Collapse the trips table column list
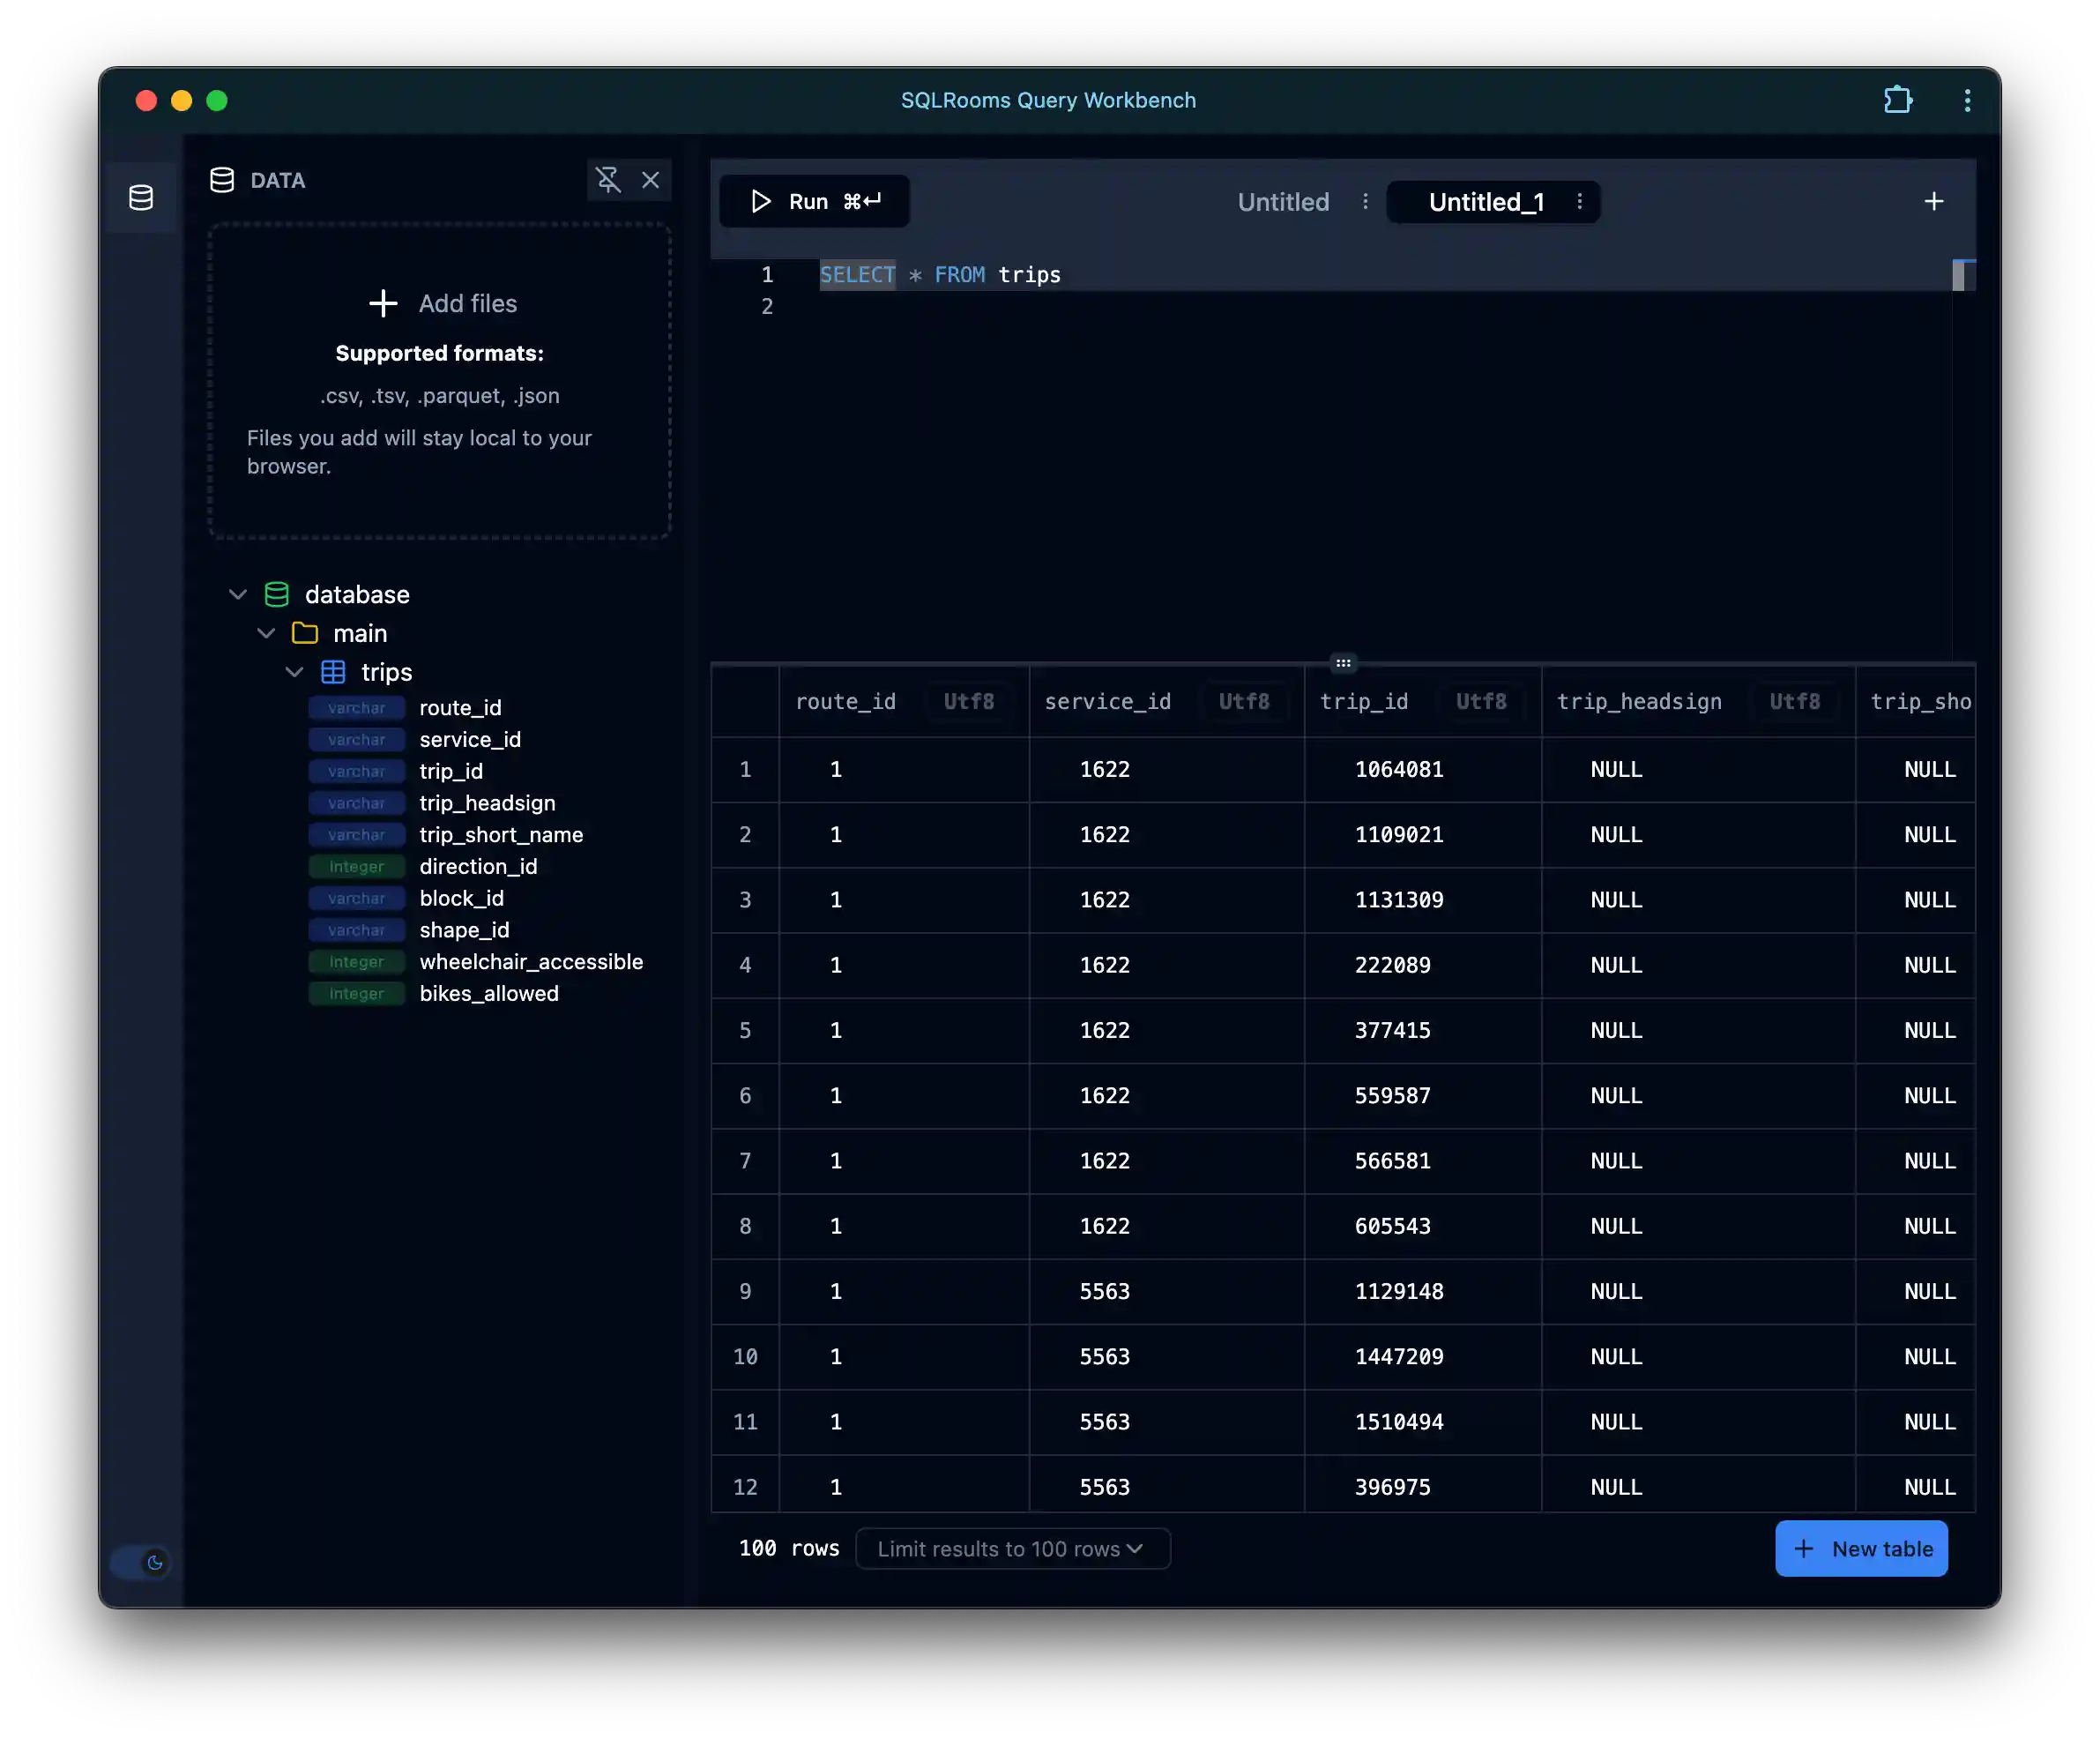Image resolution: width=2100 pixels, height=1739 pixels. click(295, 672)
